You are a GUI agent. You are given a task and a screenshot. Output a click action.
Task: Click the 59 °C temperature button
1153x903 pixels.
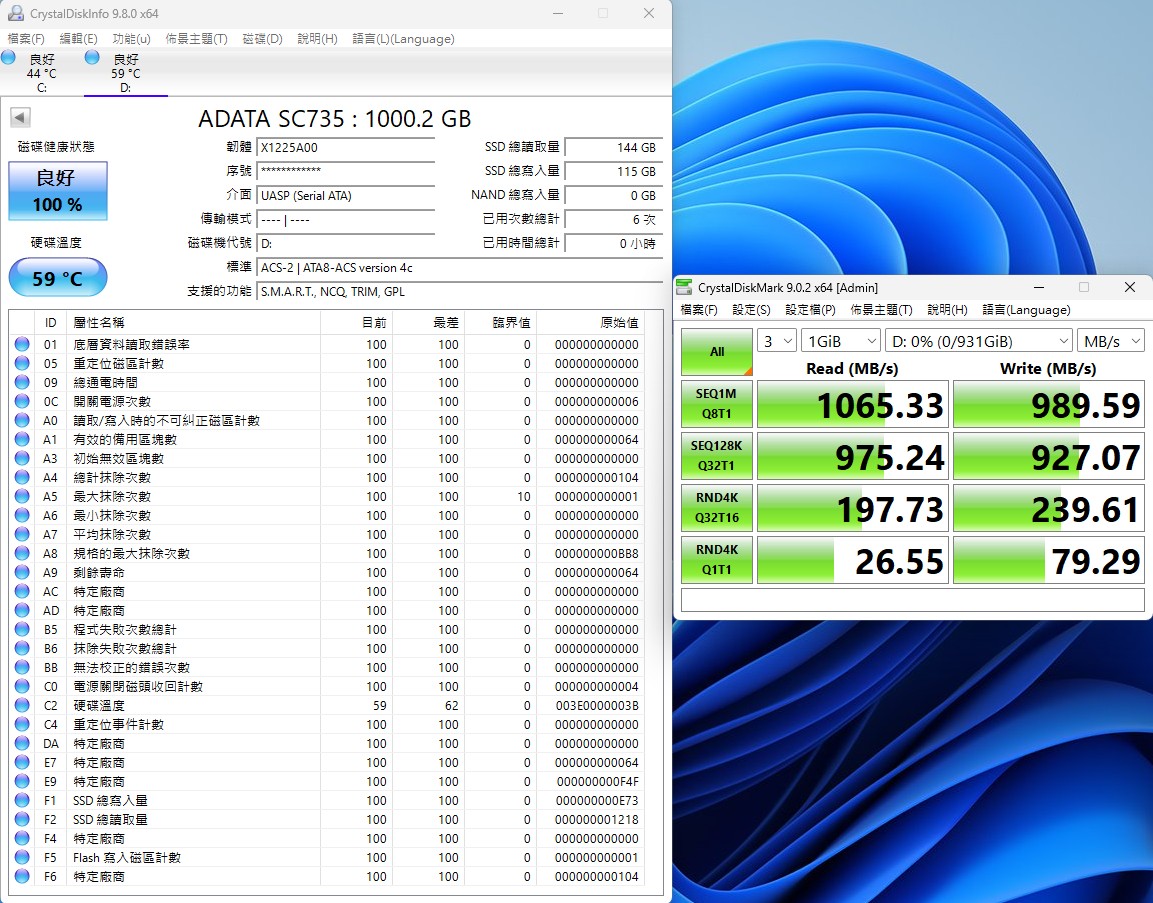coord(58,277)
